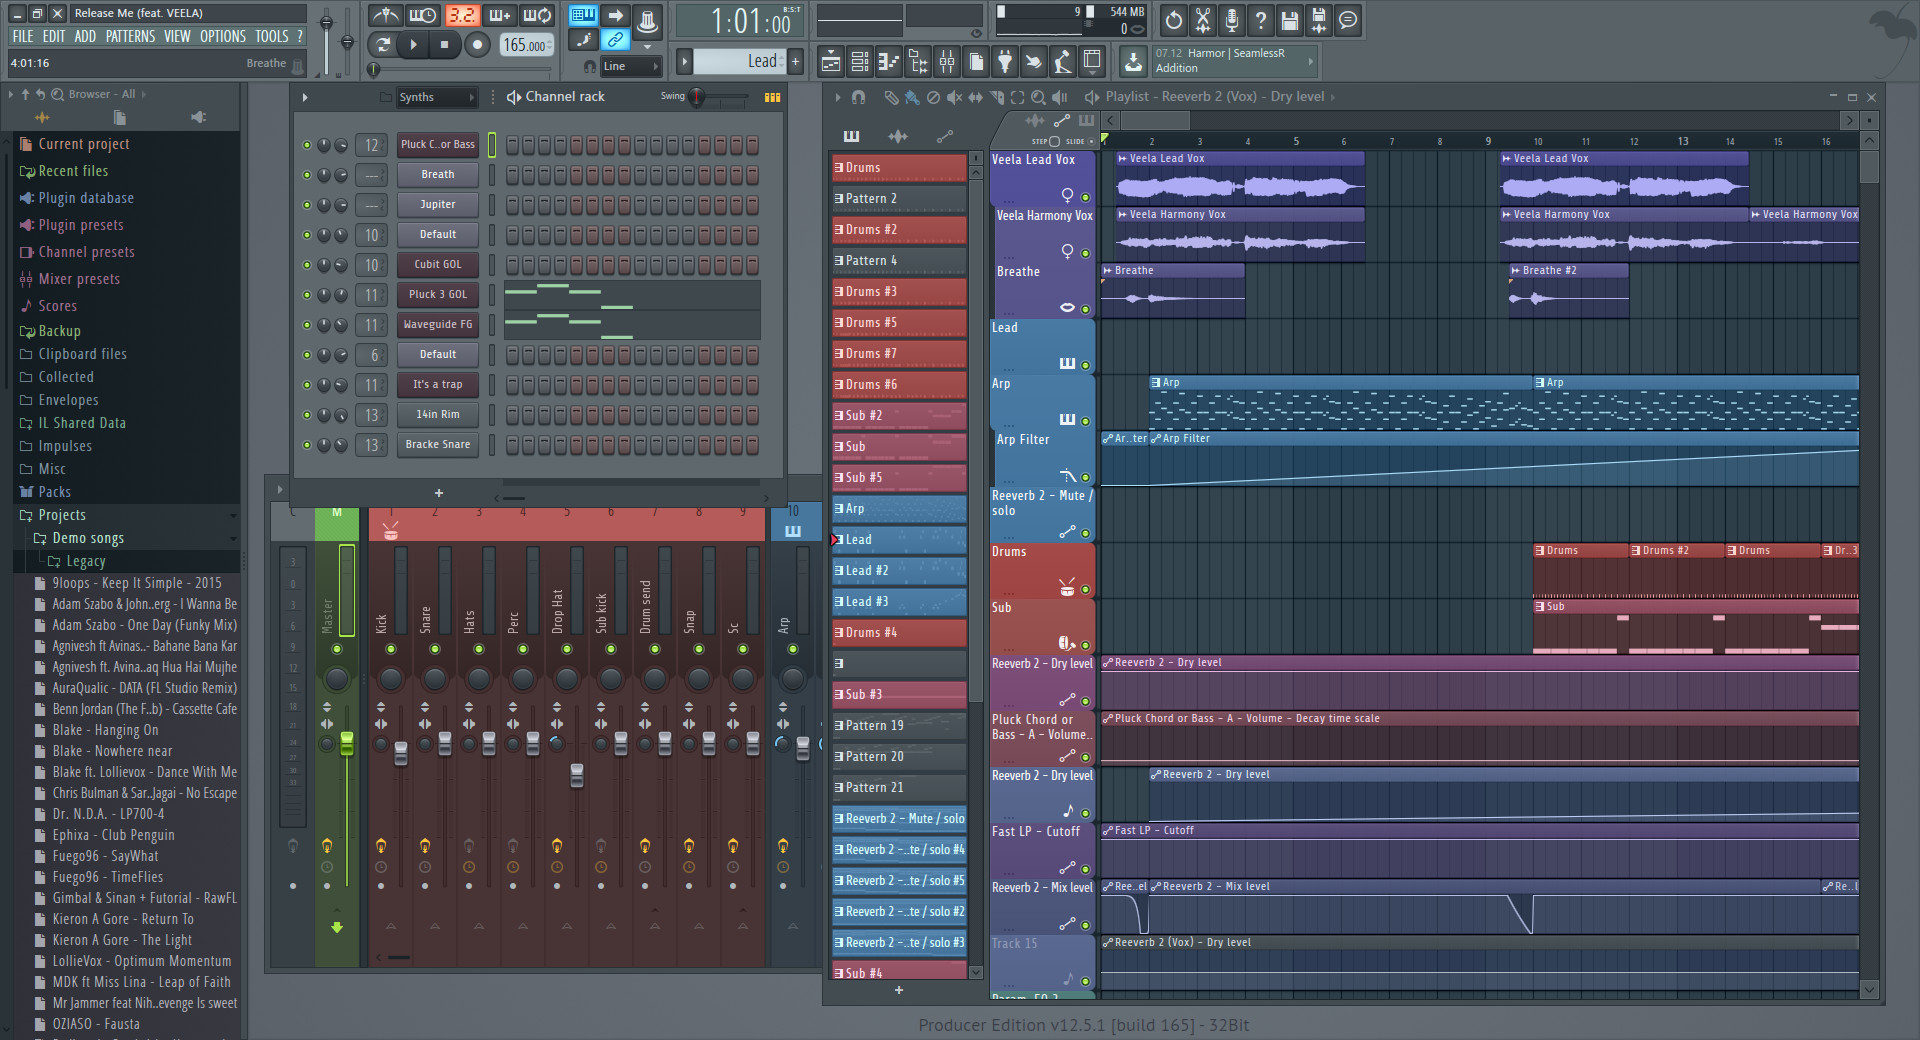
Task: Open the metronome toggle in transport bar
Action: 385,16
